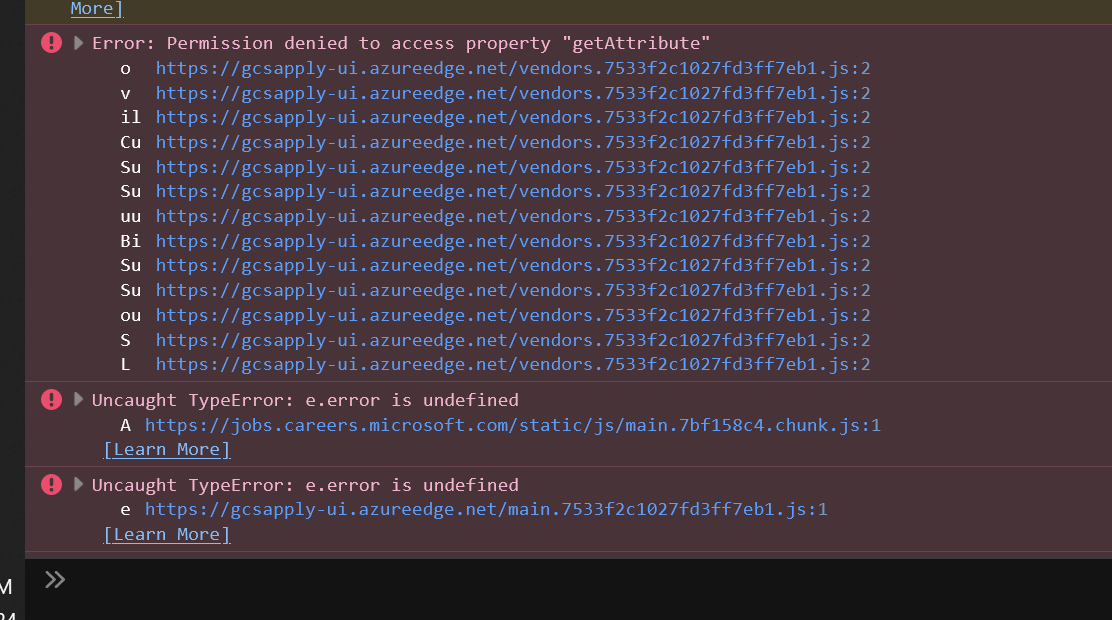Open vendors.js link for stack frame L
The image size is (1112, 620).
pos(513,364)
